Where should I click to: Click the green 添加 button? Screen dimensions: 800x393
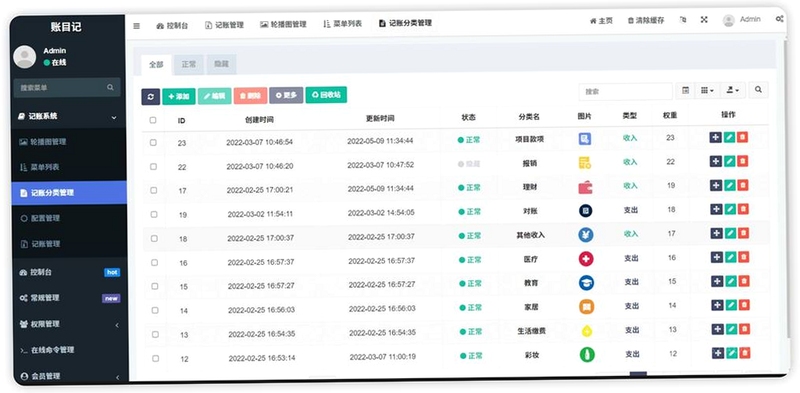coord(179,96)
